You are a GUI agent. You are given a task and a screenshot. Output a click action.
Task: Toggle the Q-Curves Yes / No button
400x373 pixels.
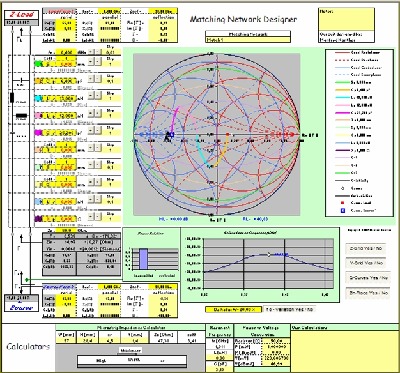click(368, 278)
